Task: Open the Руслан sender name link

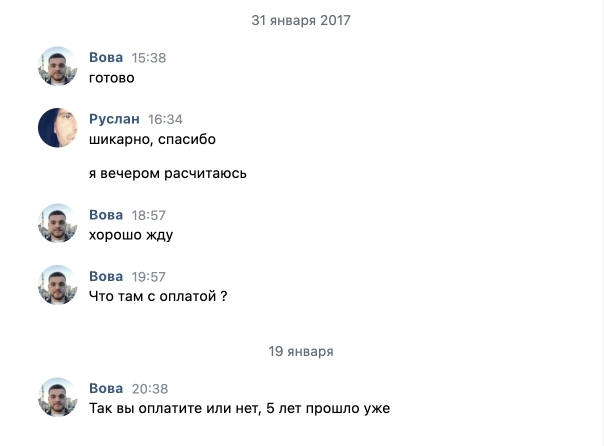Action: pos(114,119)
